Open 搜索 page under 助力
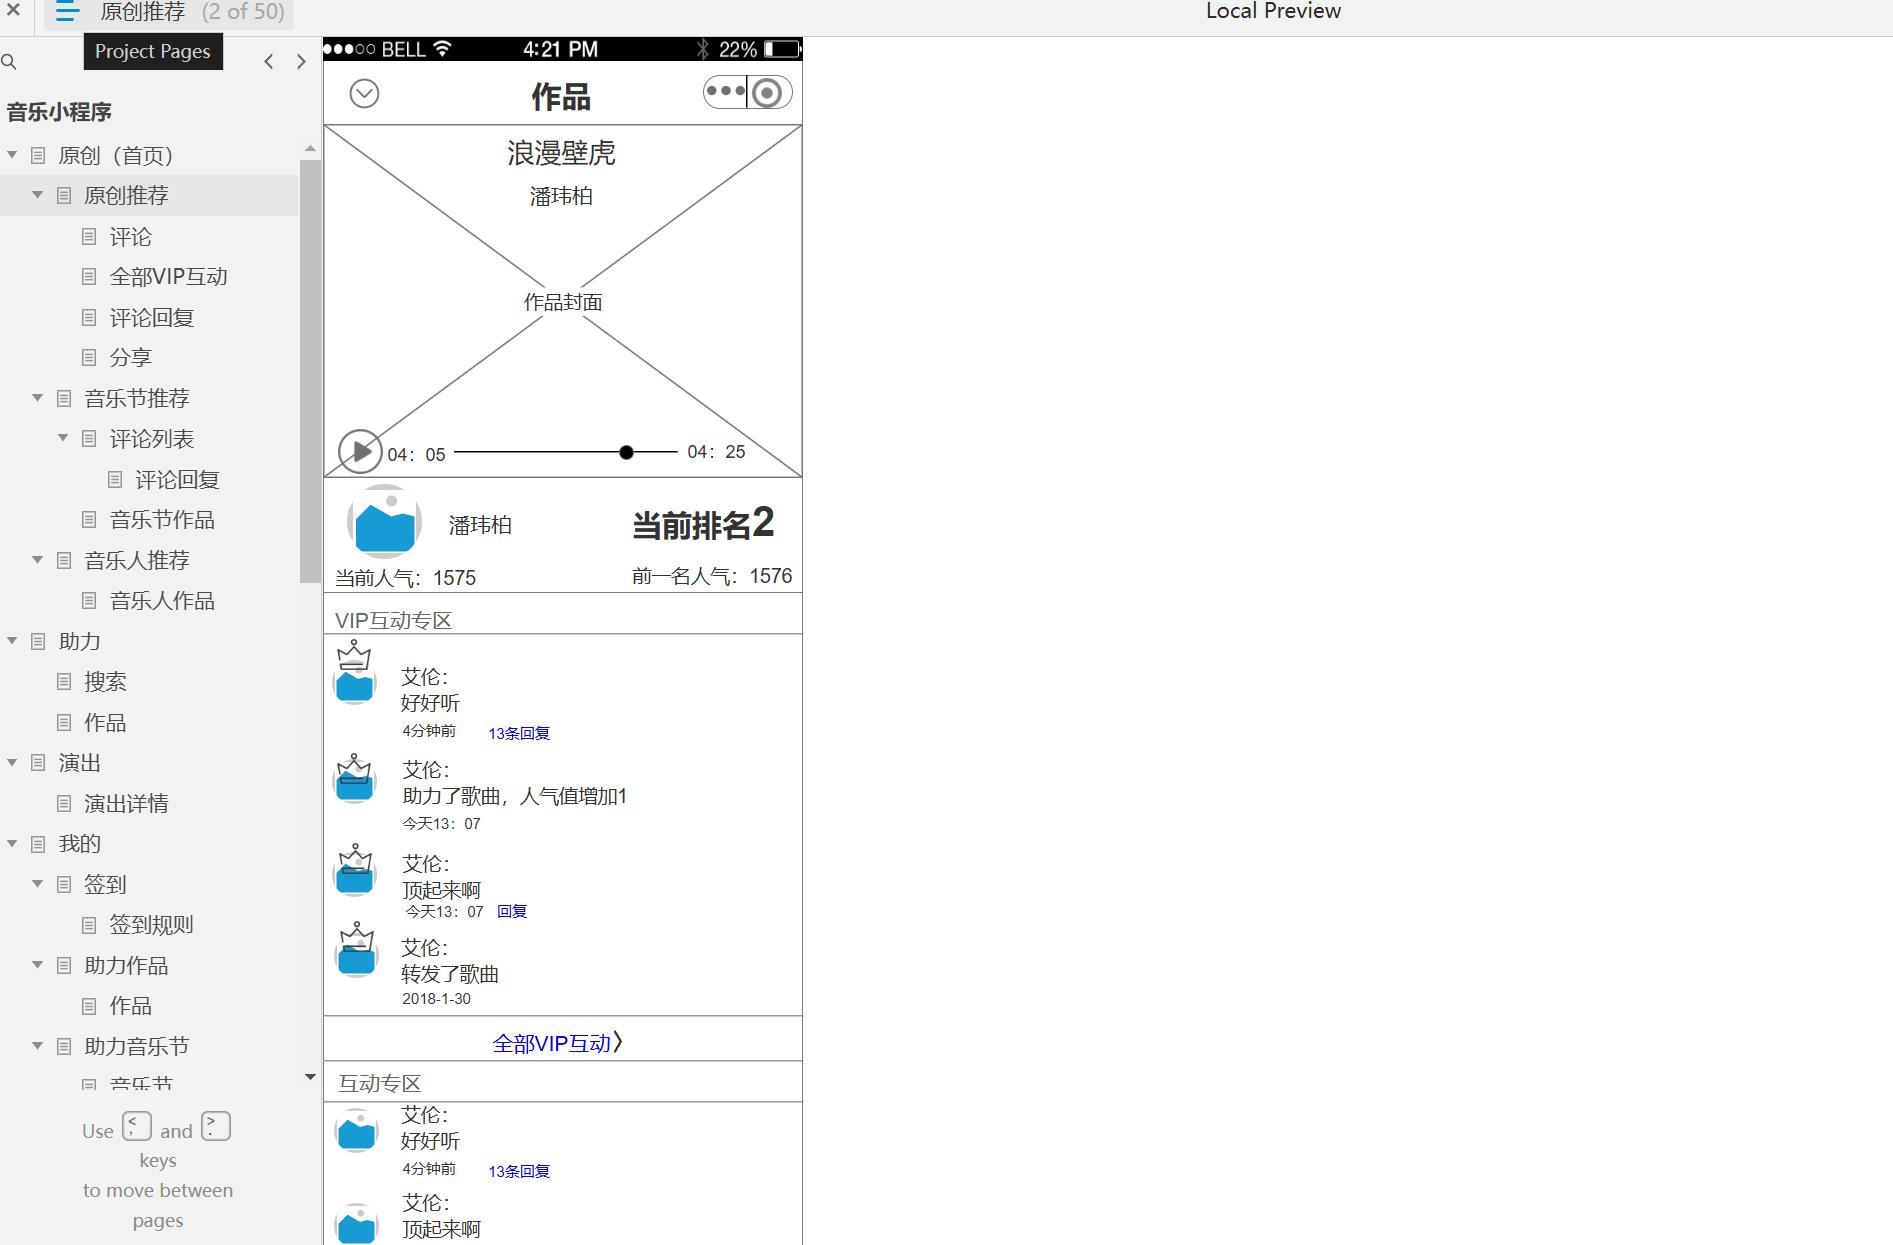Image resolution: width=1893 pixels, height=1245 pixels. 105,682
